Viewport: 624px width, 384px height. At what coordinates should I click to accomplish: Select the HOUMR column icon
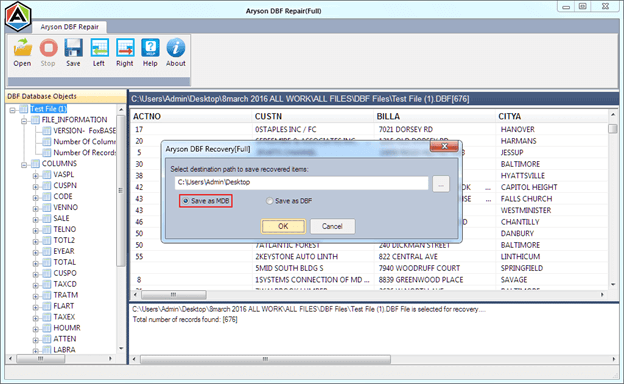(x=47, y=328)
